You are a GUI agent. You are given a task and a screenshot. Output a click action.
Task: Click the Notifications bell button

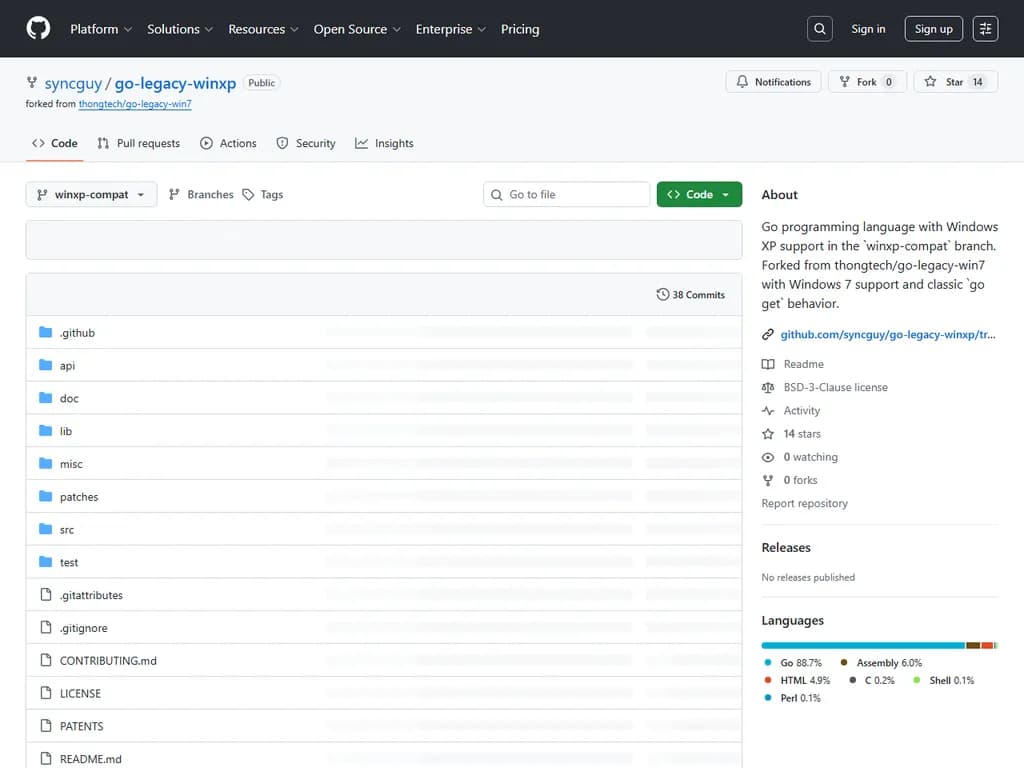tap(773, 82)
